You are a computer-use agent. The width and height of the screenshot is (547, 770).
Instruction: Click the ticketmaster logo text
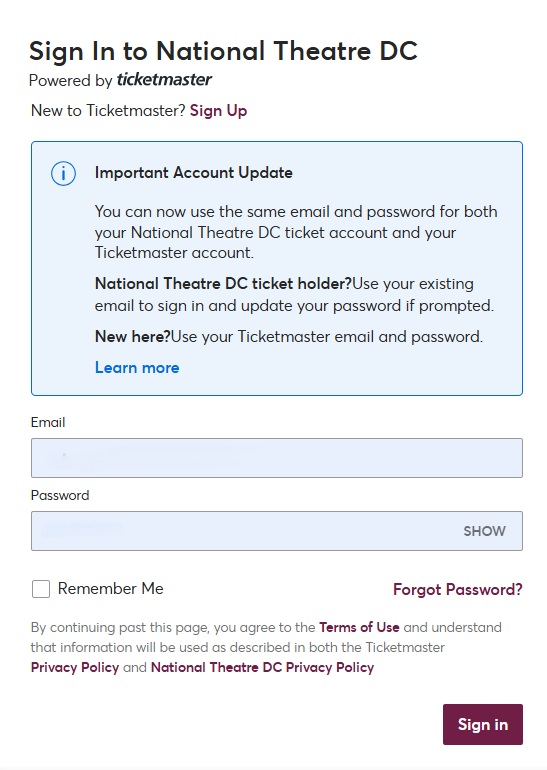pos(164,80)
